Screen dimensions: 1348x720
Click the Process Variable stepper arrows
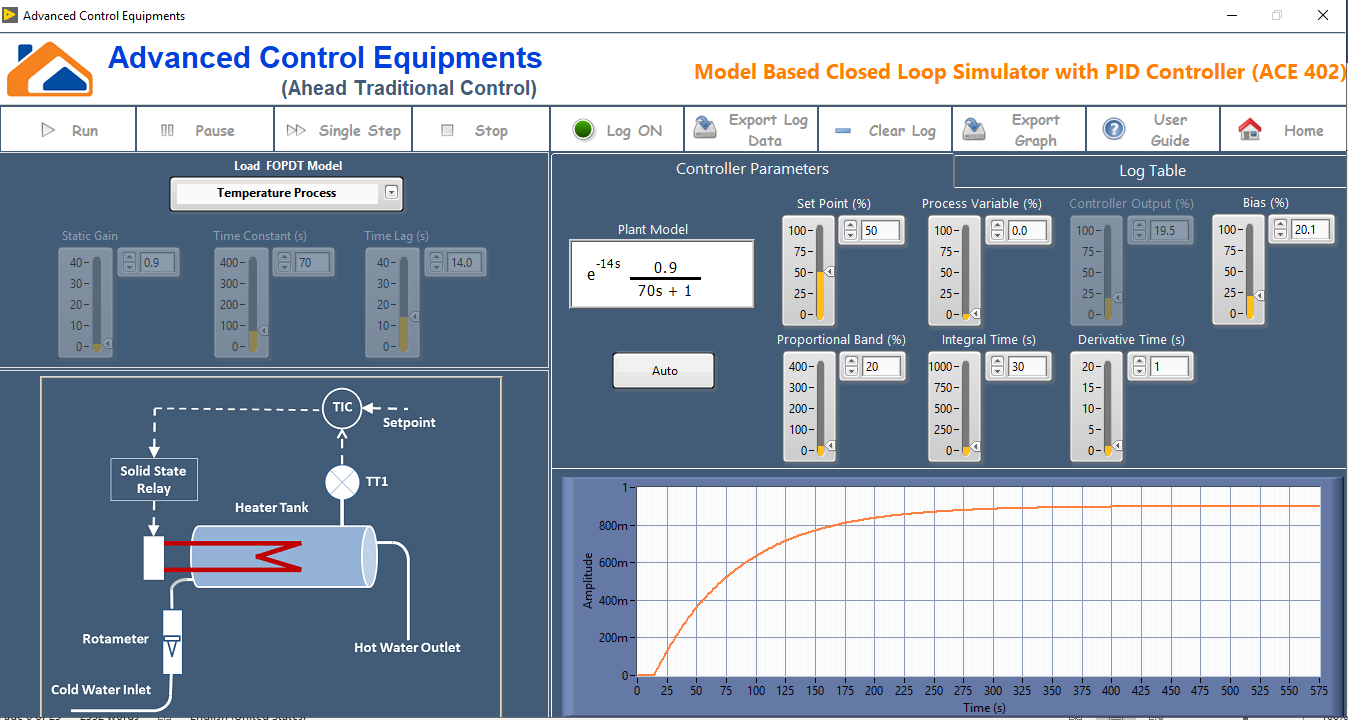[x=997, y=231]
